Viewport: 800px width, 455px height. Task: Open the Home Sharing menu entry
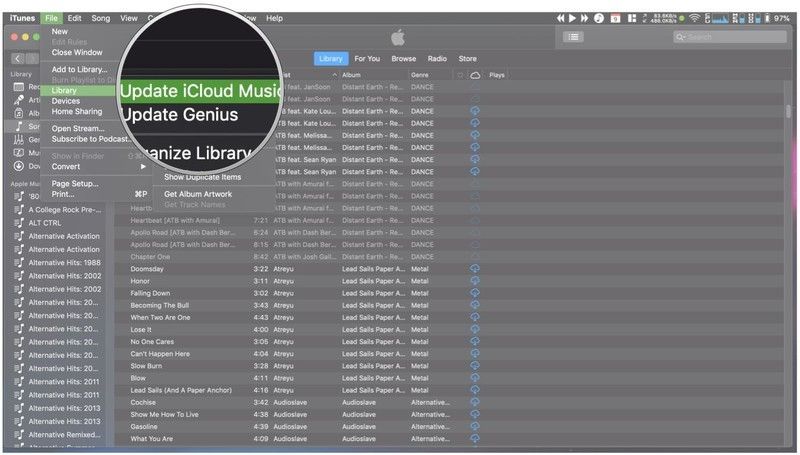tap(77, 111)
